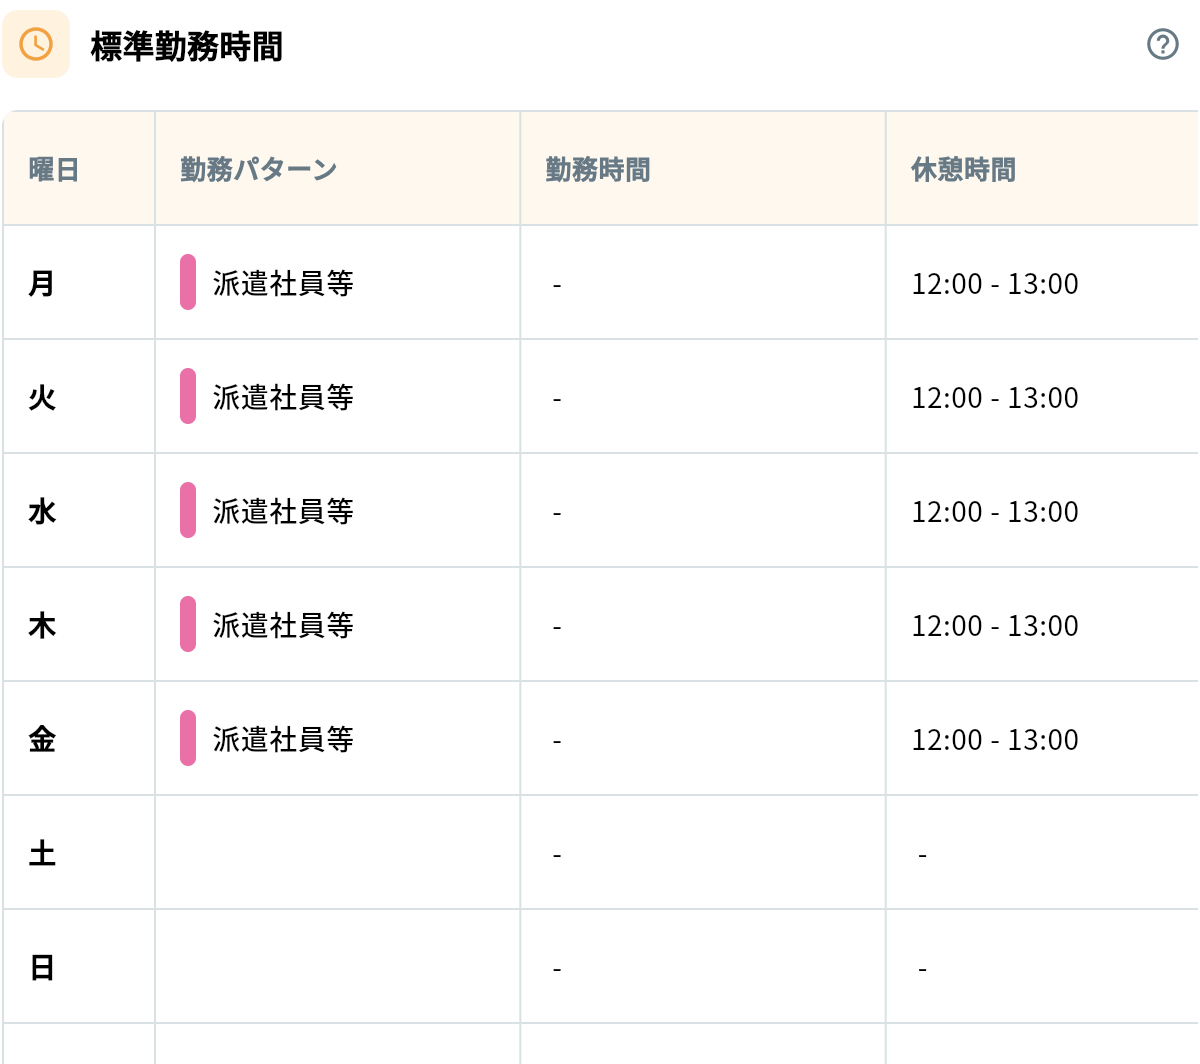This screenshot has width=1200, height=1064.
Task: Open the help question mark icon
Action: point(1162,44)
